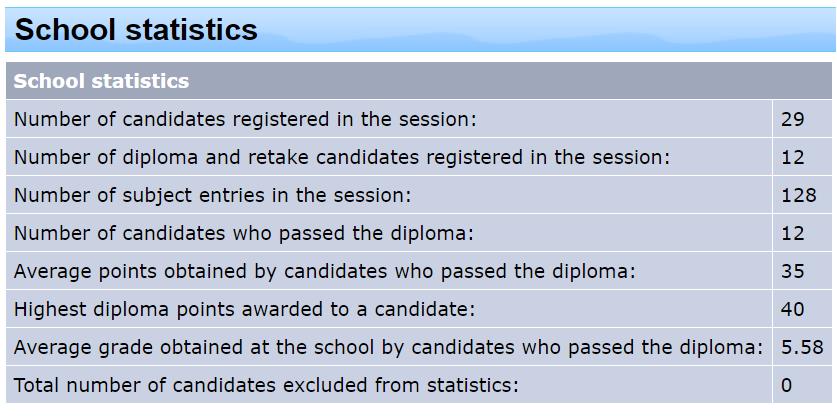Click the candidates excluded from statistics label
The height and width of the screenshot is (416, 837).
click(x=266, y=386)
